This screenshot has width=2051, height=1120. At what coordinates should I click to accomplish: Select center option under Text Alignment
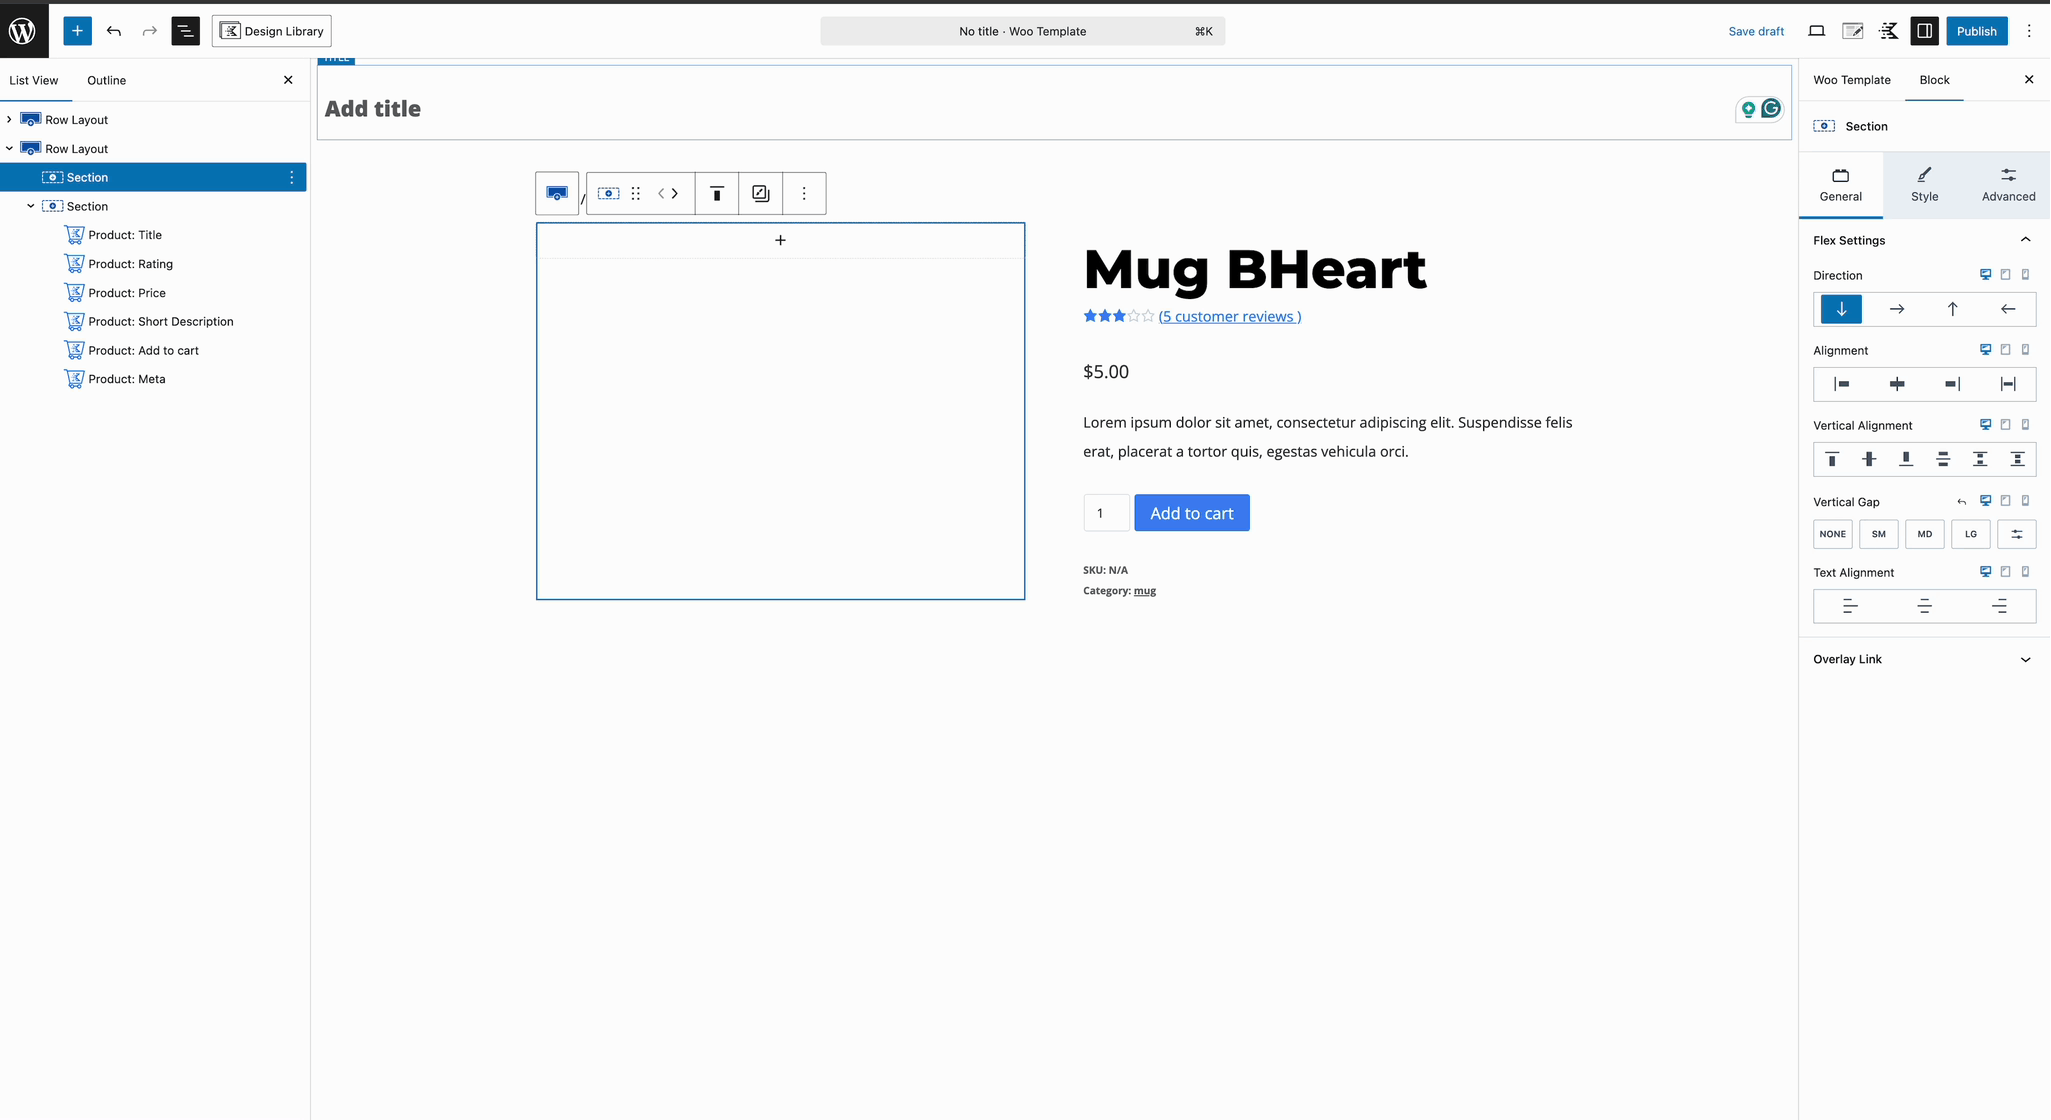1924,606
